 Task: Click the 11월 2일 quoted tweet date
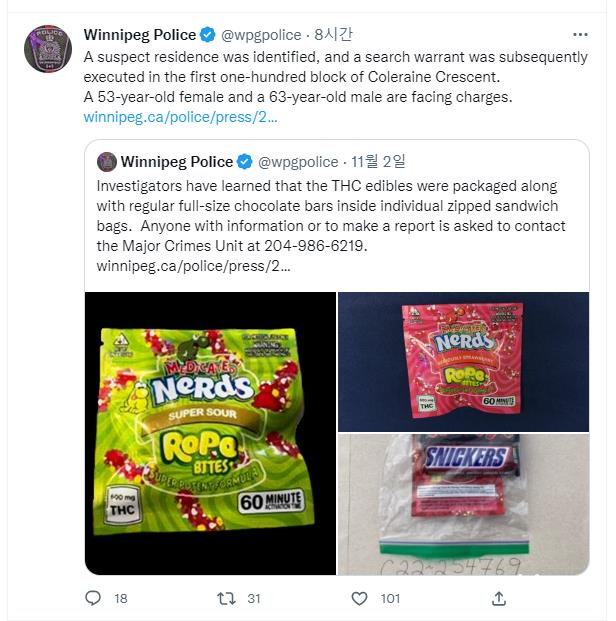(x=378, y=162)
